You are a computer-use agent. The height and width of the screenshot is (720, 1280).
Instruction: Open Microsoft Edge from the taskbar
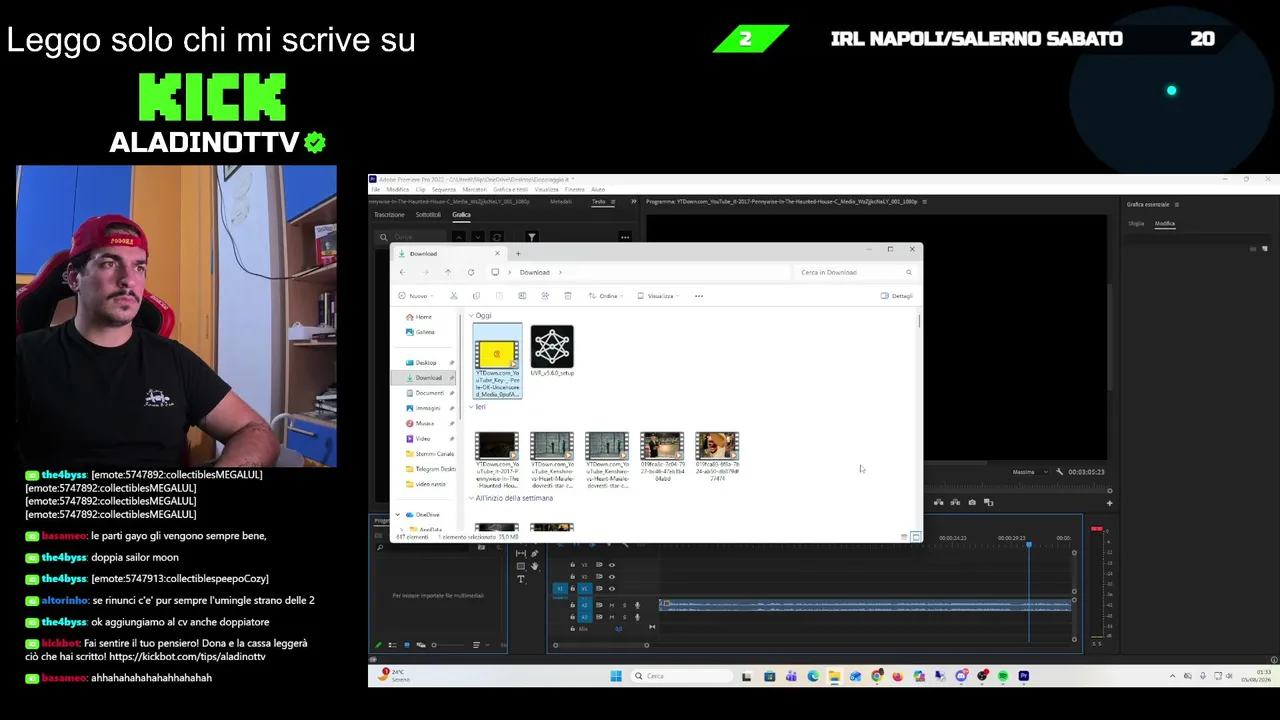click(813, 676)
